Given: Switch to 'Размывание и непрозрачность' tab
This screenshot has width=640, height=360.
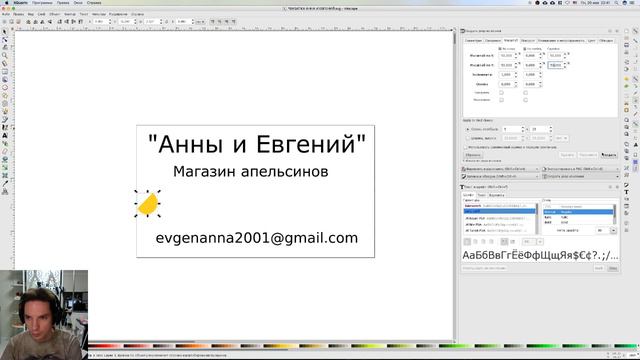Looking at the screenshot, I should pos(561,40).
